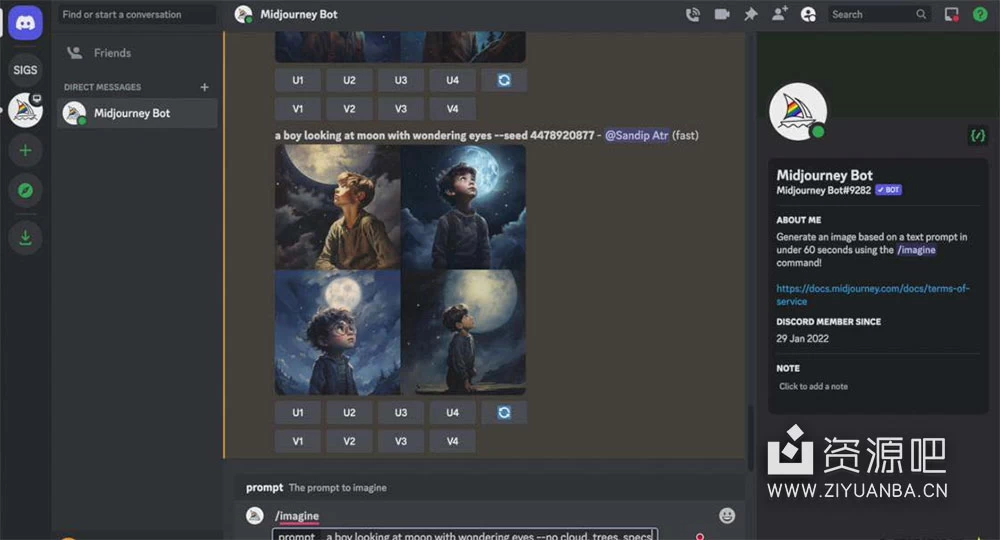Upscale image U2 in upper grid
1000x540 pixels.
coord(349,80)
